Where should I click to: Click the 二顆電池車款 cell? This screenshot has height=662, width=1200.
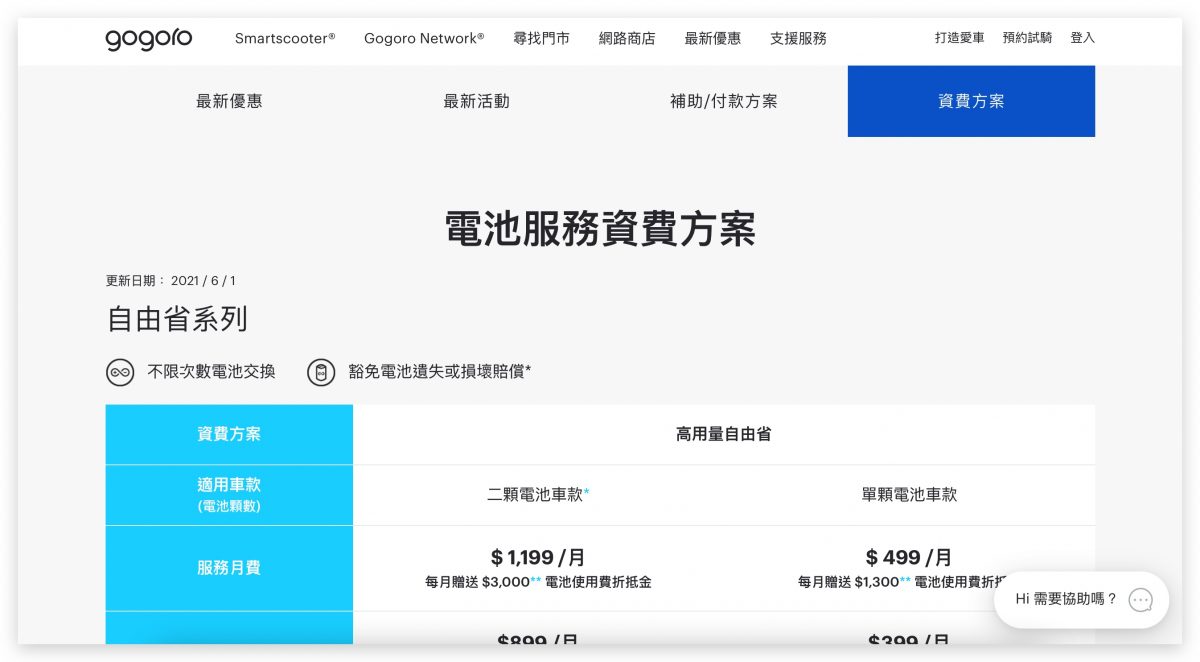pos(538,495)
